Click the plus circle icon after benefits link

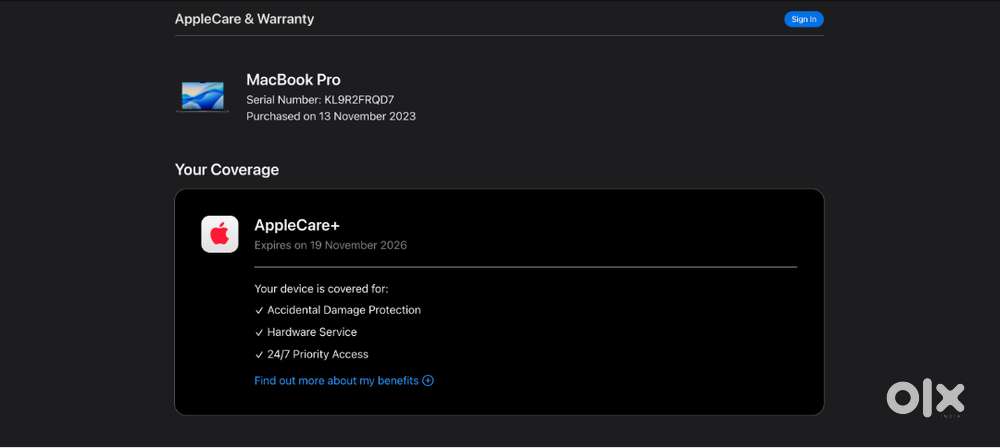click(428, 381)
